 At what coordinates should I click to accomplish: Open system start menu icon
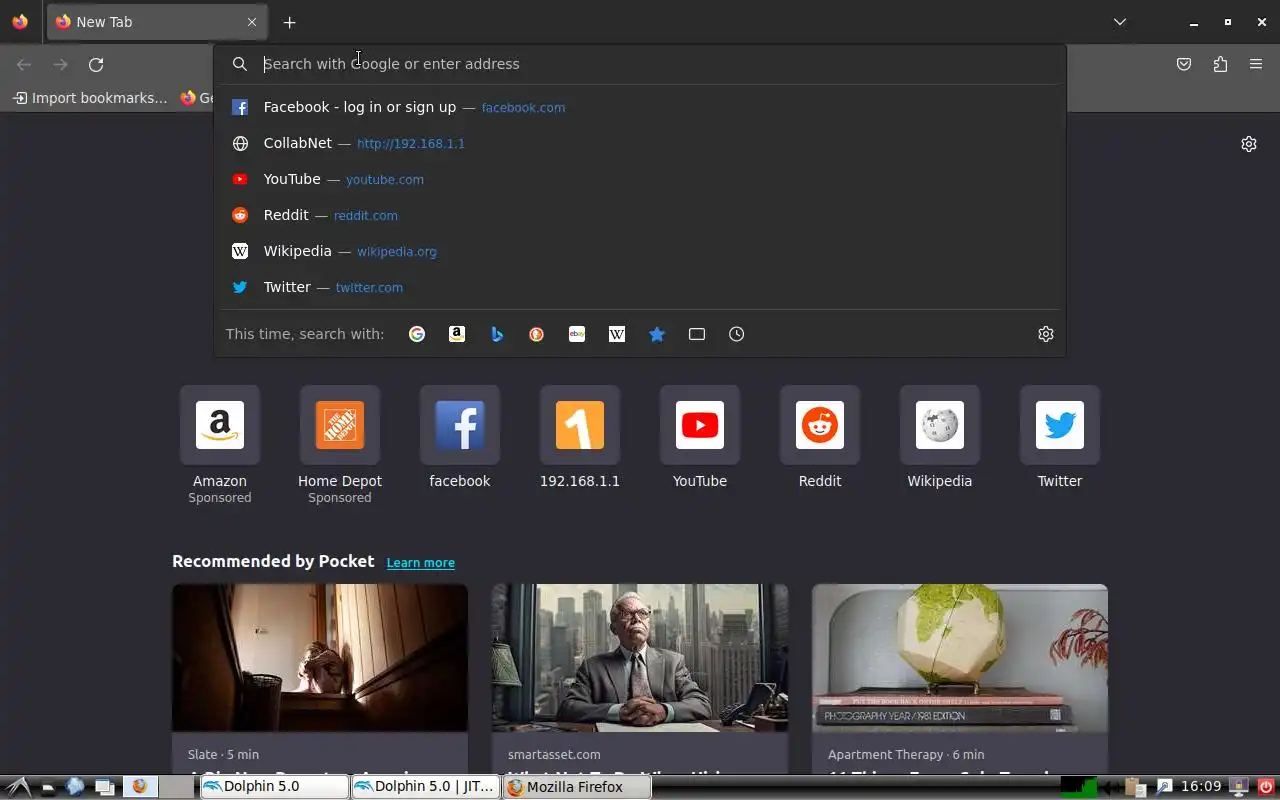18,787
